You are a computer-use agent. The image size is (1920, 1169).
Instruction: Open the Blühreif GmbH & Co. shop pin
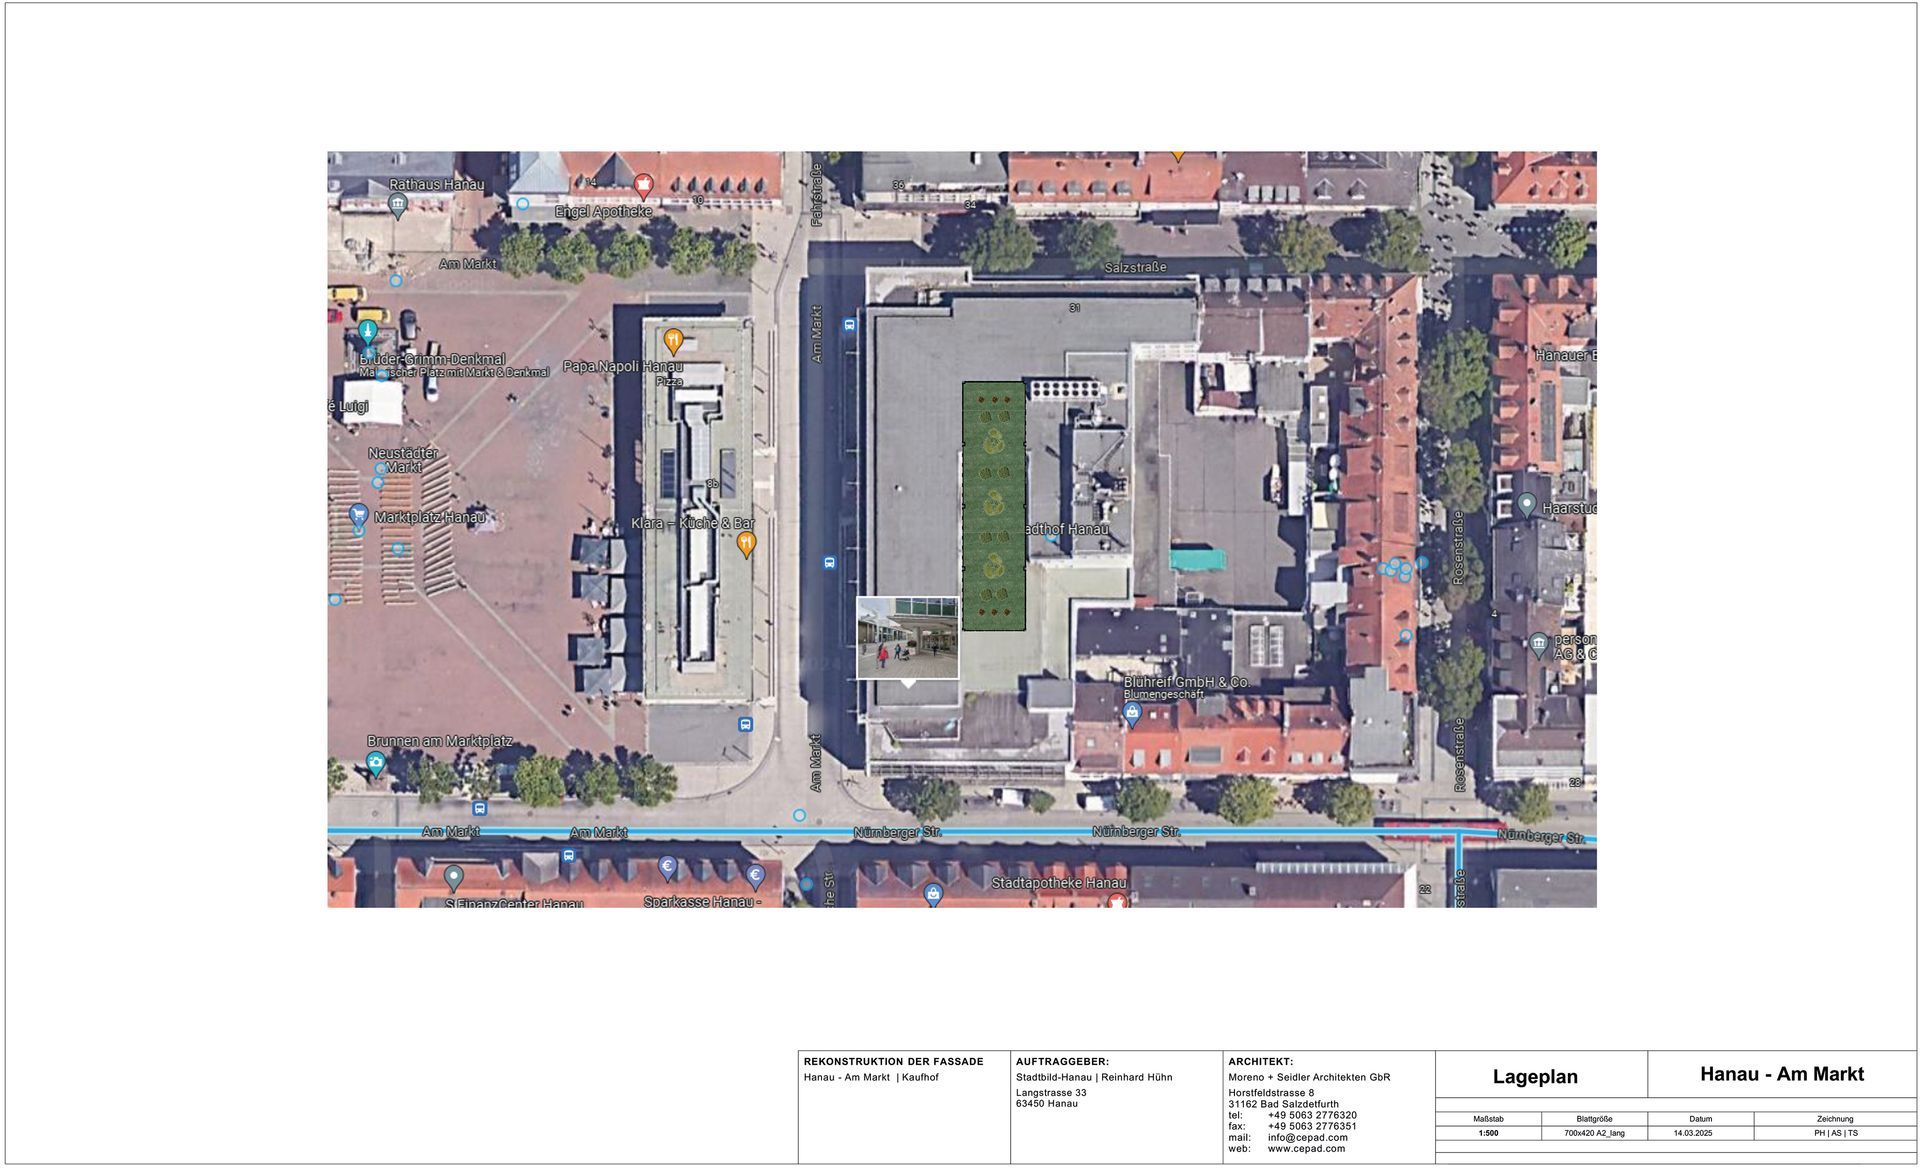coord(1132,713)
